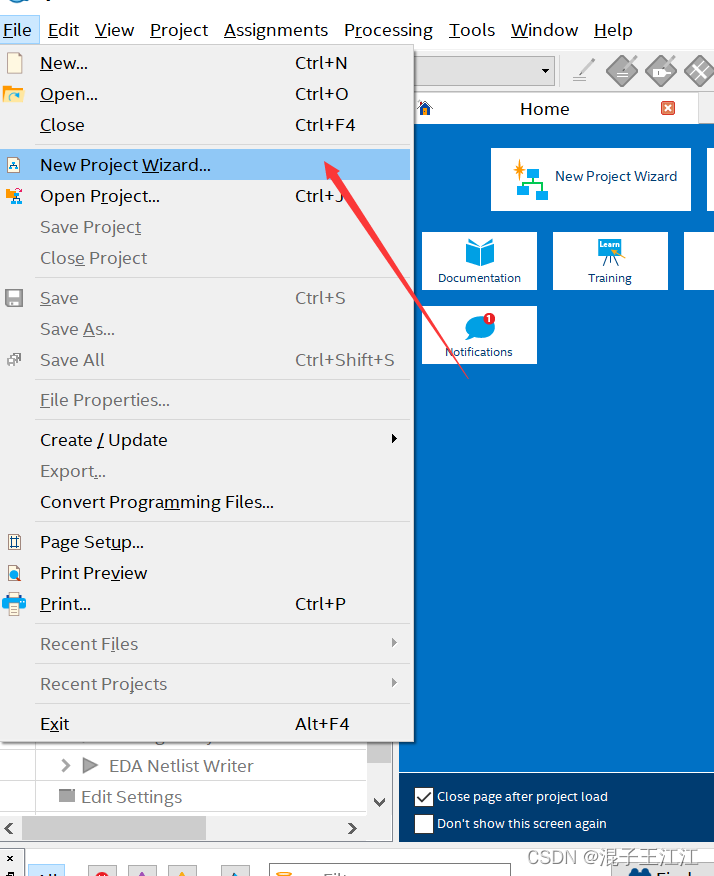Image resolution: width=714 pixels, height=876 pixels.
Task: Click the tasks panel scroll right arrow
Action: [352, 828]
